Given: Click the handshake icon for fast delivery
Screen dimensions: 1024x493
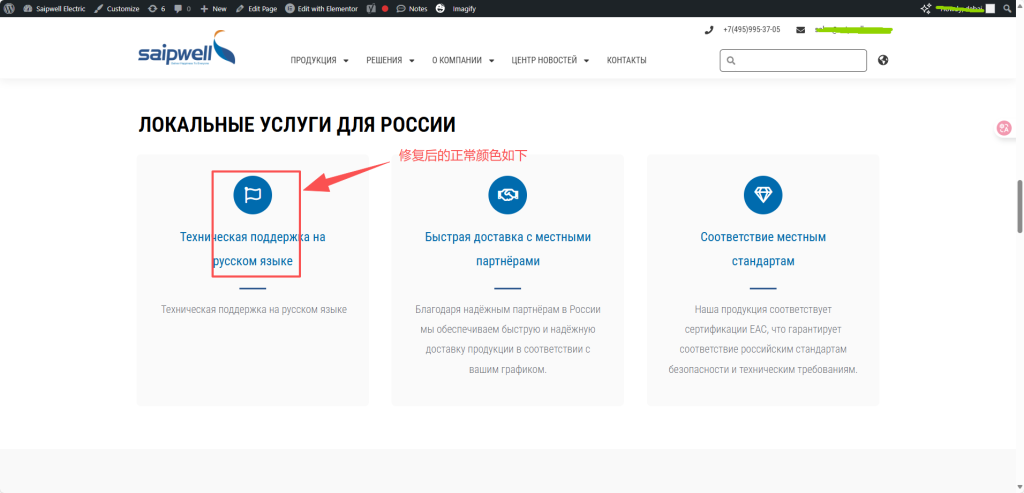Looking at the screenshot, I should (508, 195).
